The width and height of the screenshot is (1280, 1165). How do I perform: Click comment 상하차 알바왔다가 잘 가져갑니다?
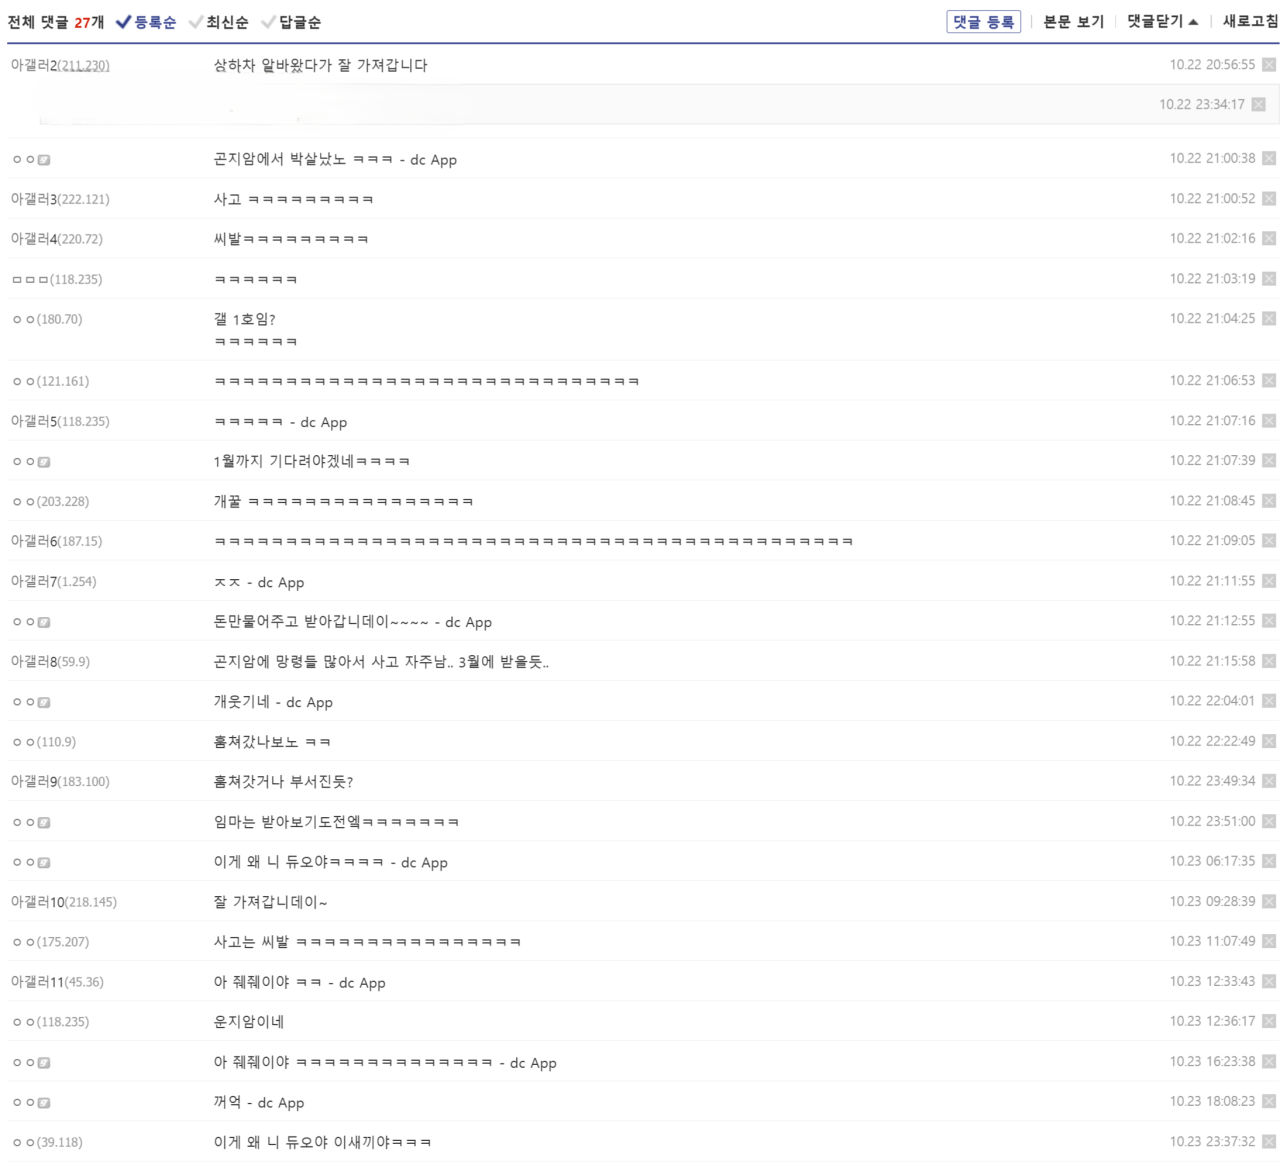click(x=320, y=65)
